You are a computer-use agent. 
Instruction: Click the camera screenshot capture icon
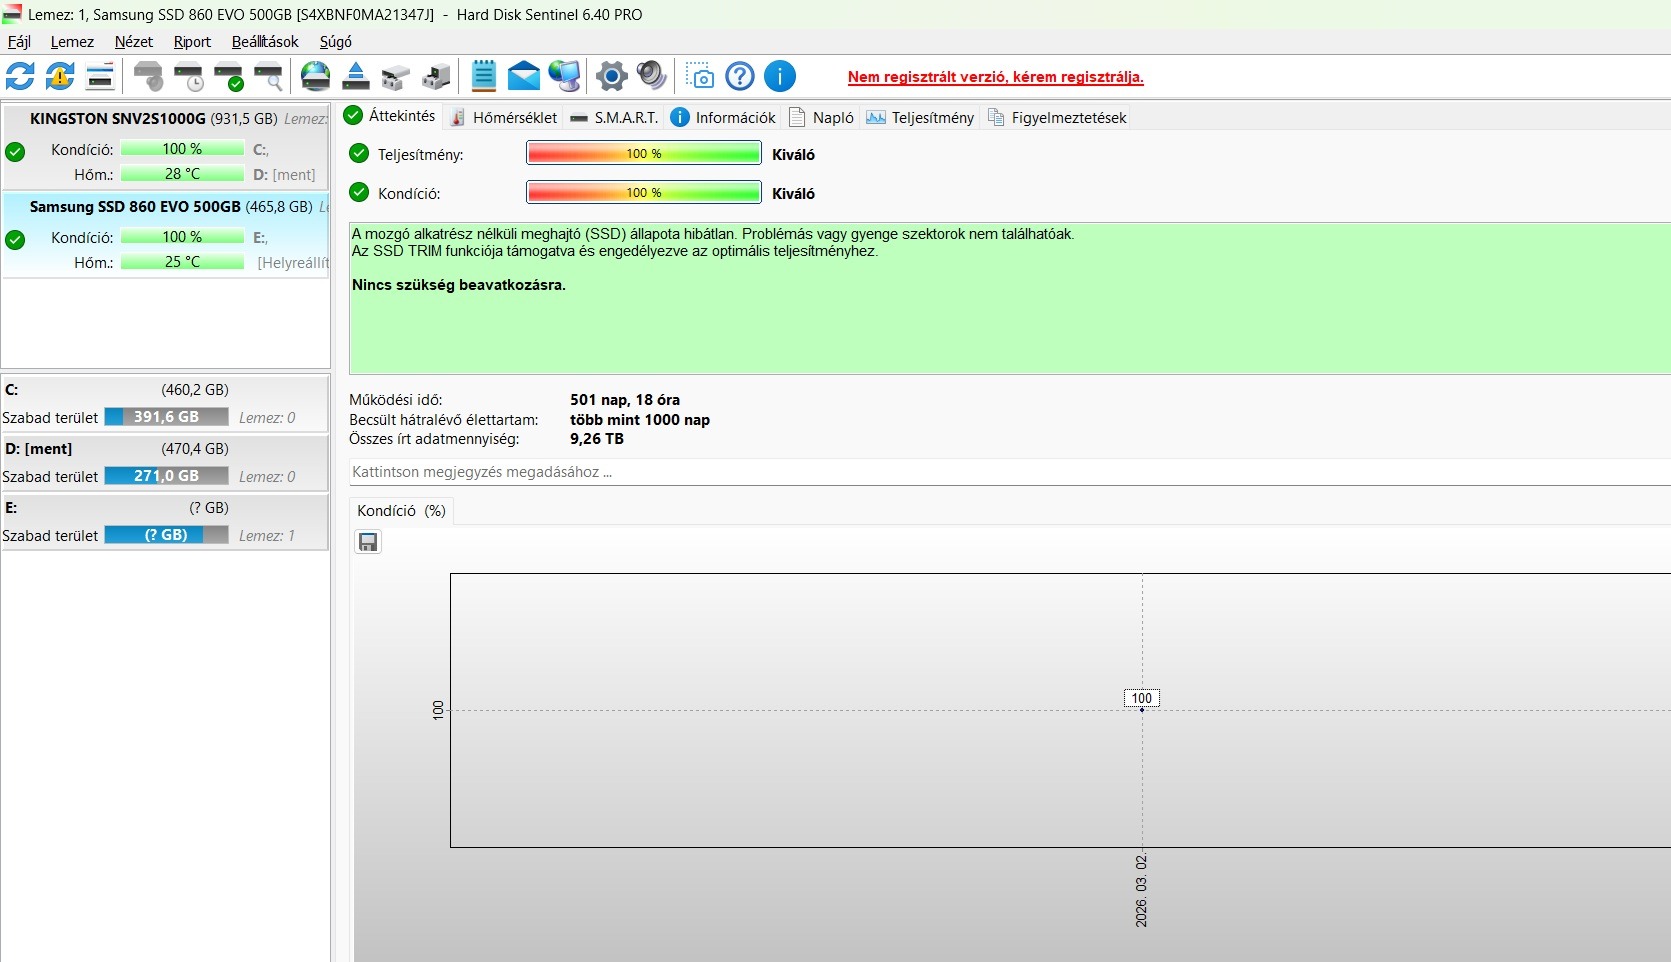[x=700, y=76]
